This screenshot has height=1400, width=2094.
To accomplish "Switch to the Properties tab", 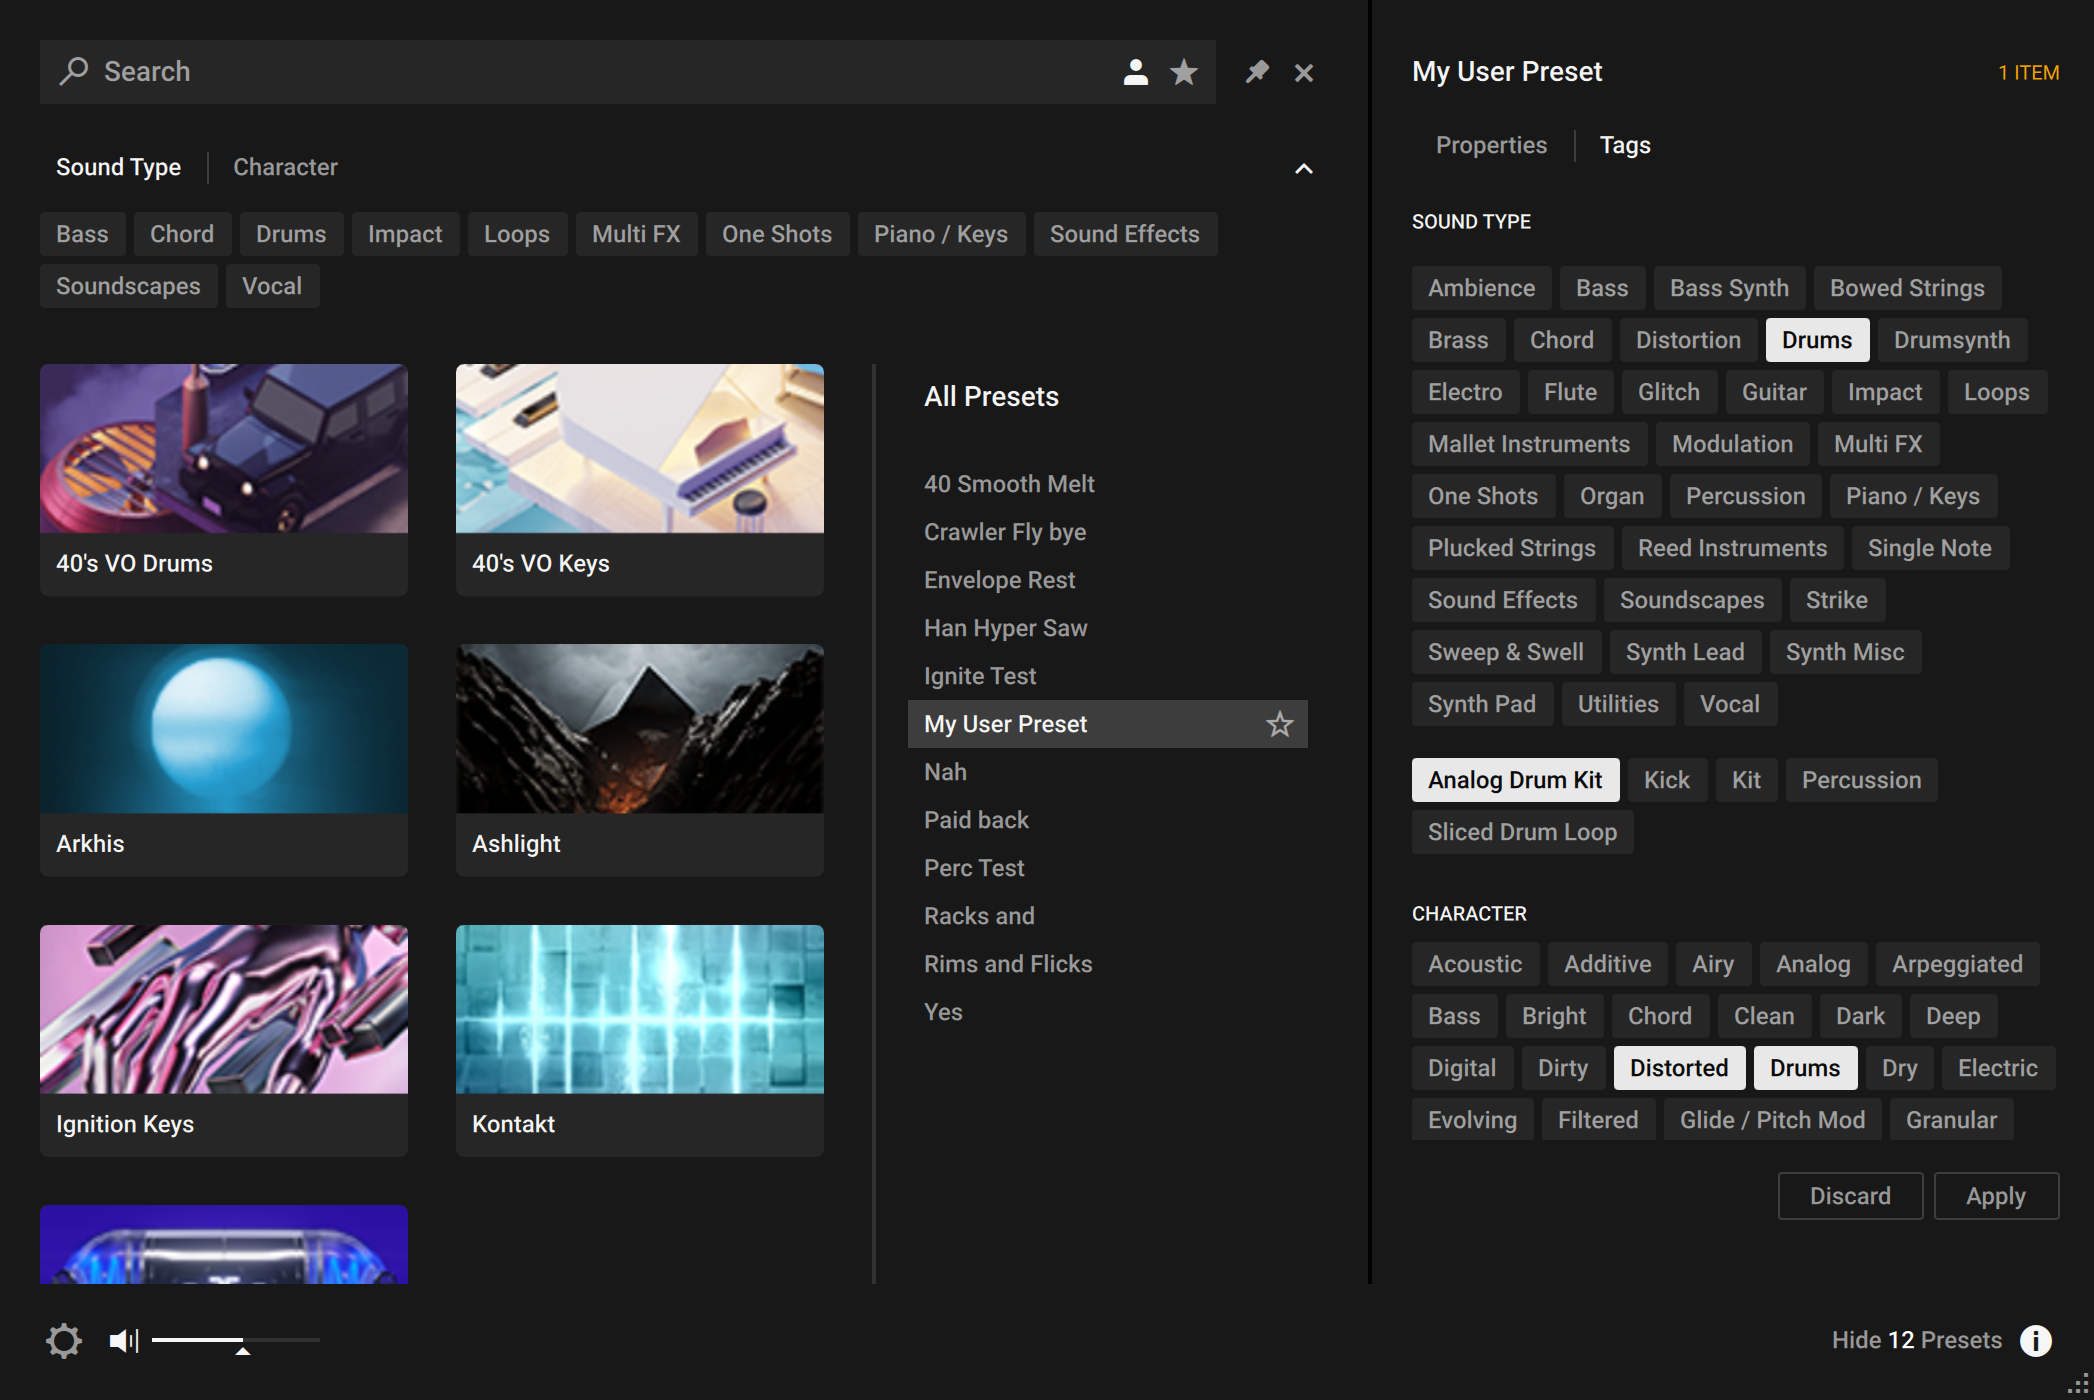I will (1491, 145).
